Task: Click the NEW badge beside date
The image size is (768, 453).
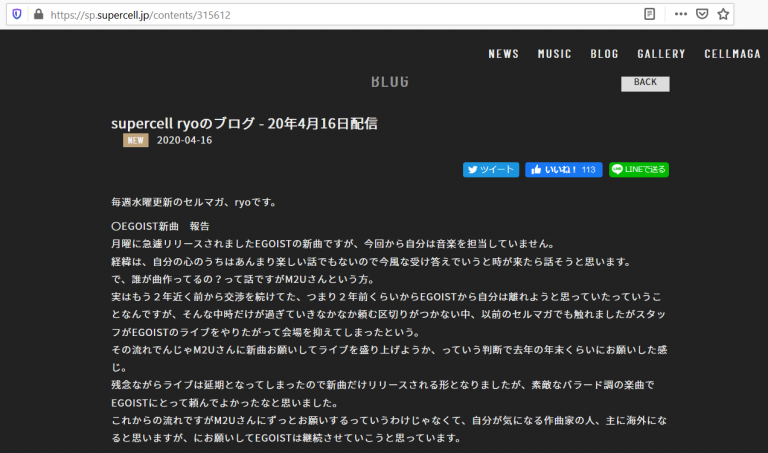Action: pyautogui.click(x=136, y=141)
